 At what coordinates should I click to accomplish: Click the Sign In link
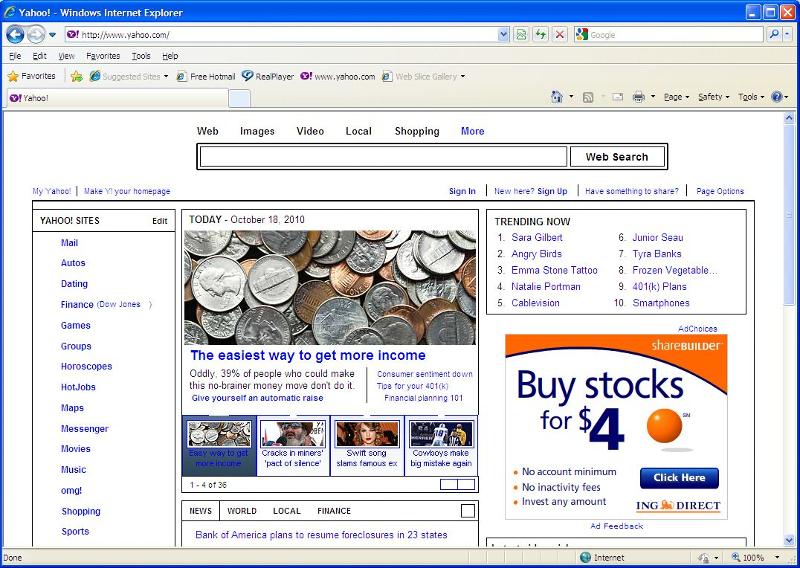coord(462,191)
